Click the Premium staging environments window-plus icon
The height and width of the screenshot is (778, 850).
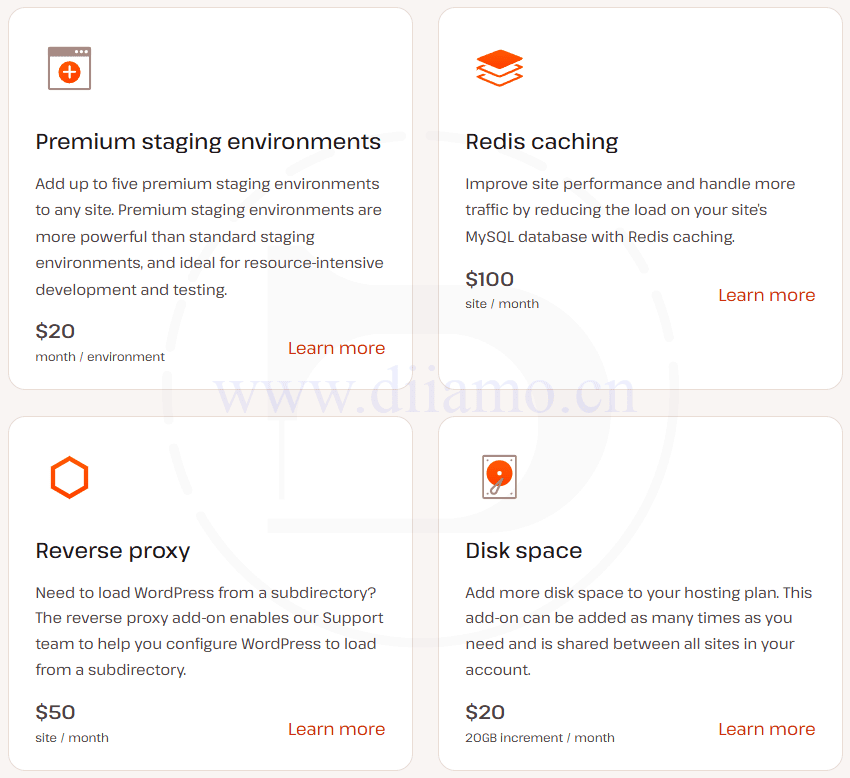coord(70,68)
